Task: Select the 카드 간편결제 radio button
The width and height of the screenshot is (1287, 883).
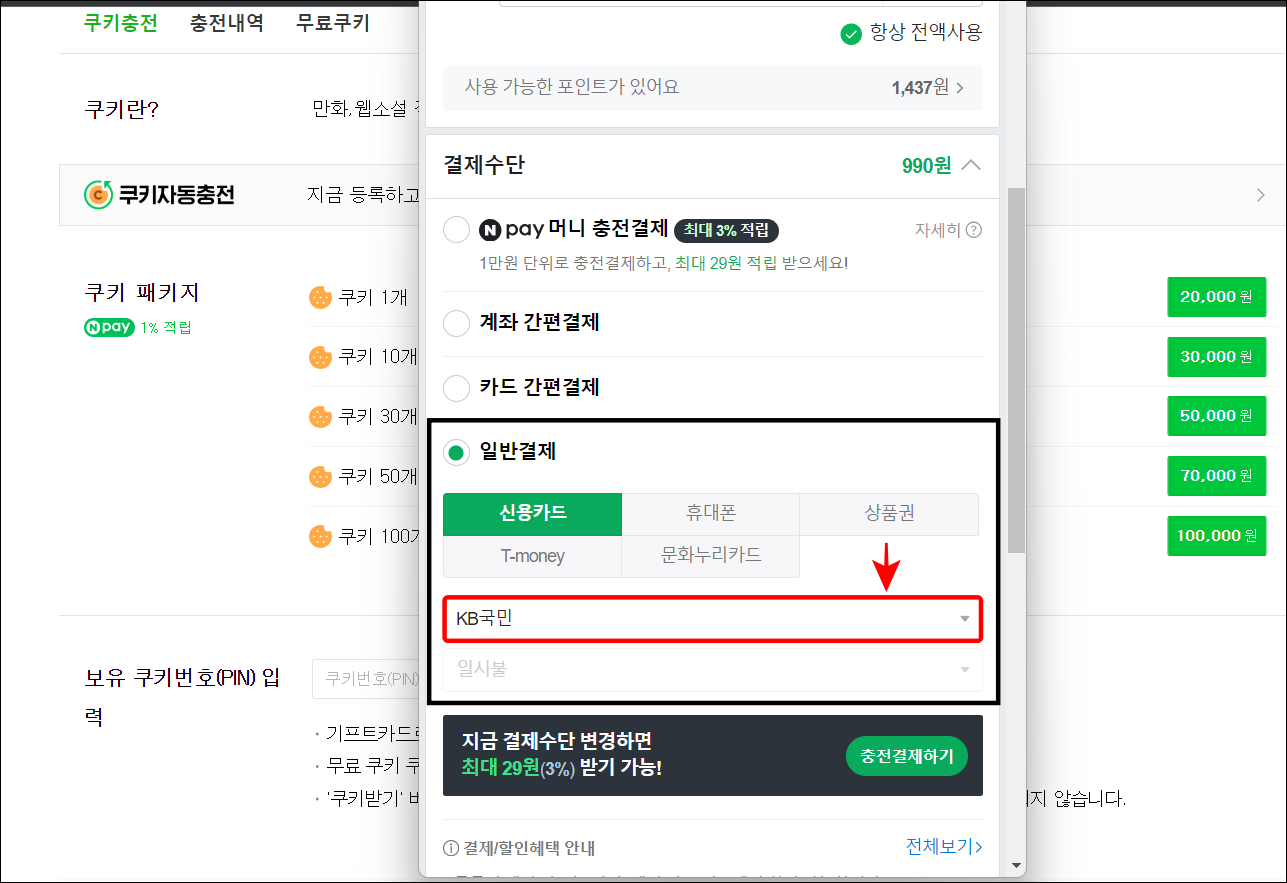Action: (456, 388)
